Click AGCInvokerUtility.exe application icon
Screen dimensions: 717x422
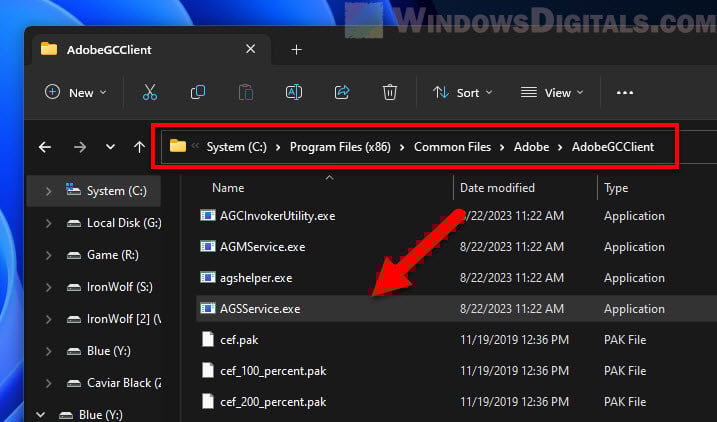pos(208,215)
